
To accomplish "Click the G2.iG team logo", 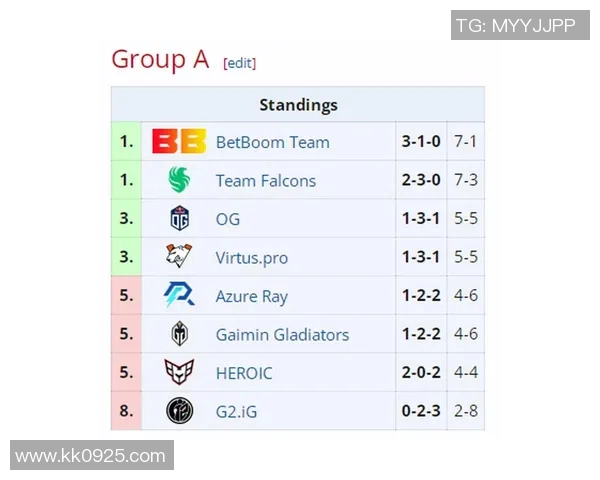I will [179, 411].
